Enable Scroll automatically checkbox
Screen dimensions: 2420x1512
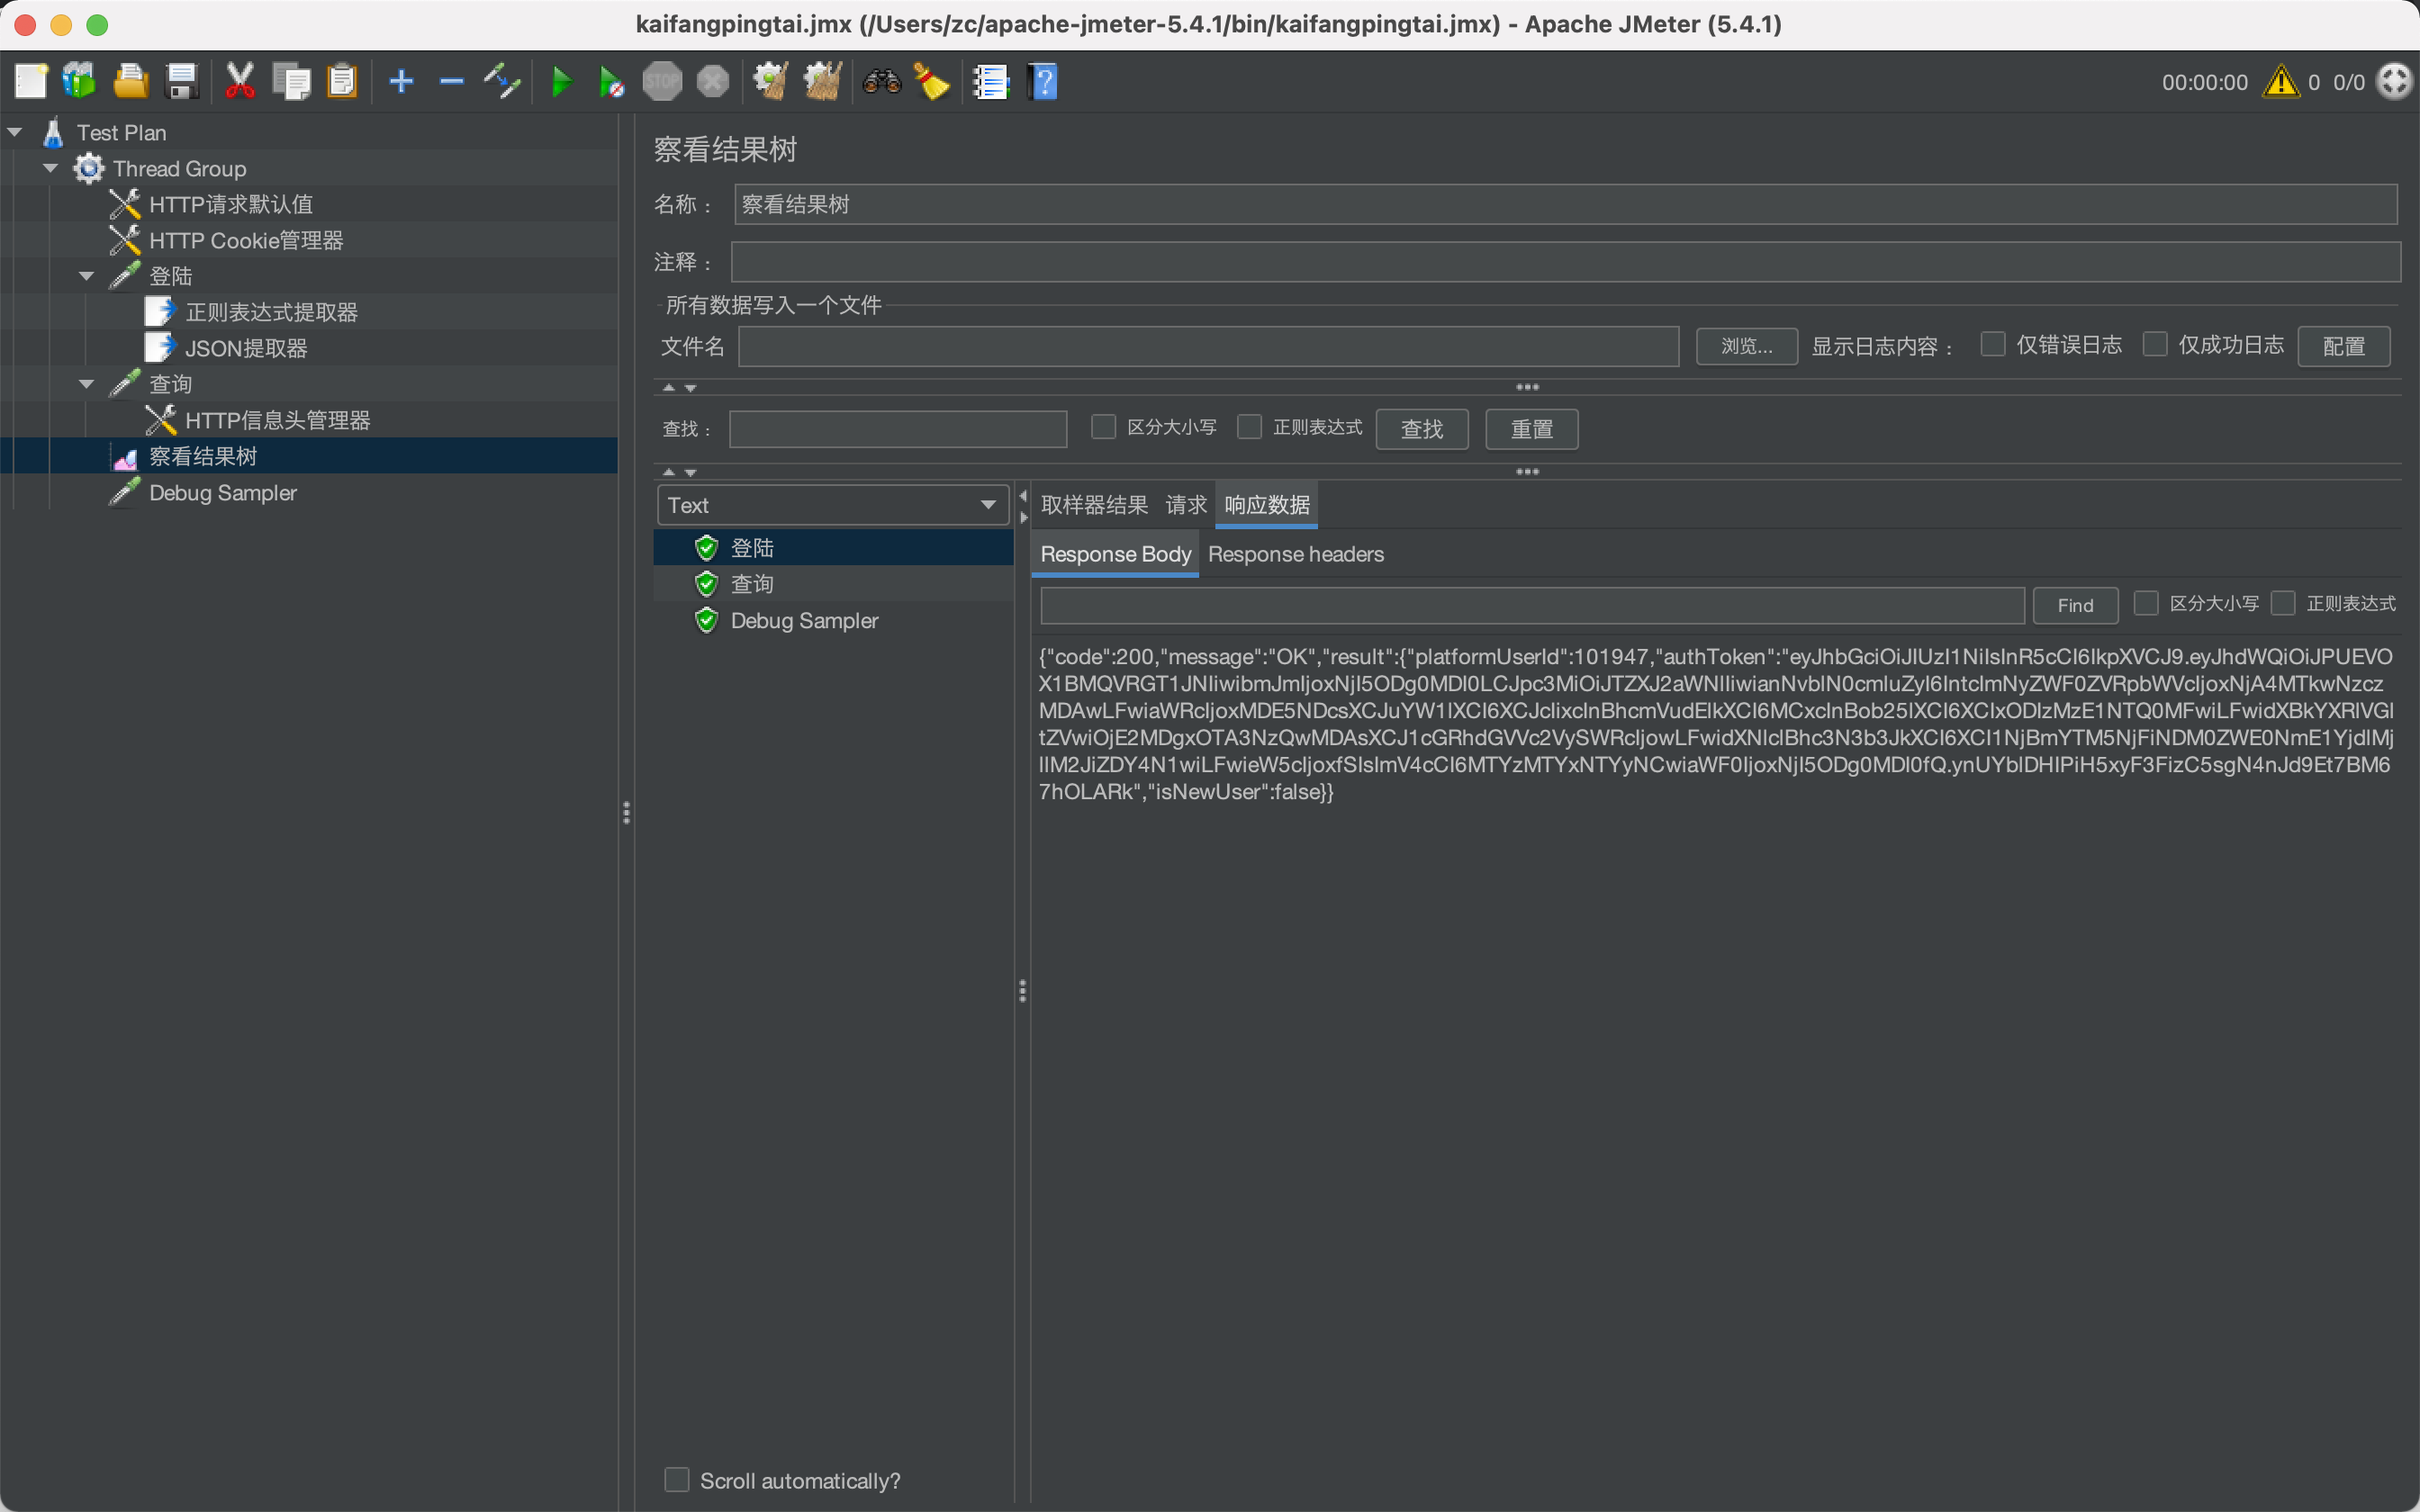point(677,1480)
